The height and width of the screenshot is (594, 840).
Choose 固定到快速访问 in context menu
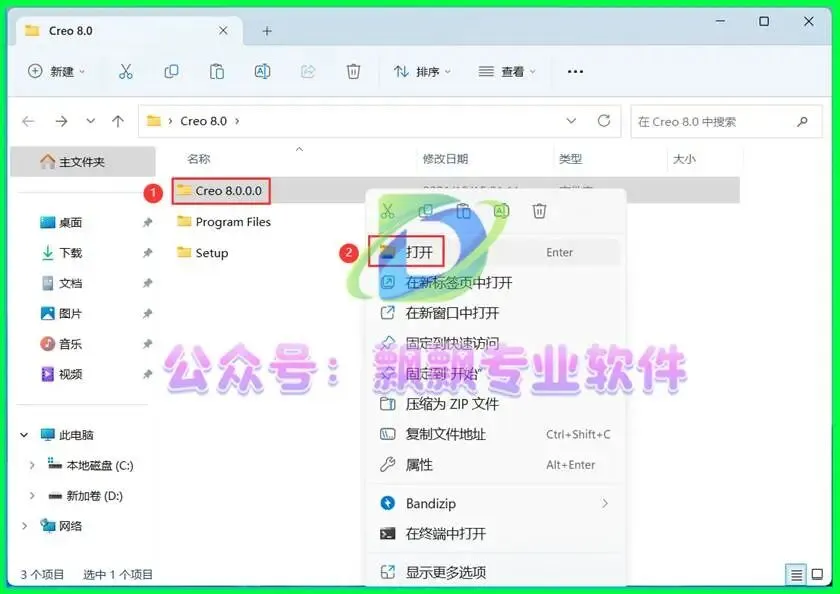[x=496, y=343]
